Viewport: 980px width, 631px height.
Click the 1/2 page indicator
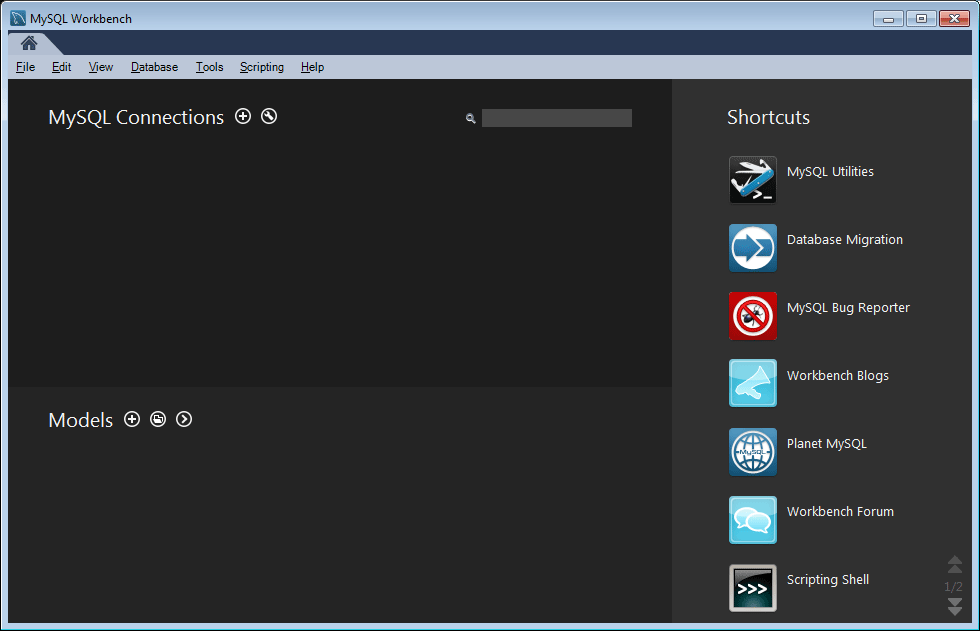click(953, 587)
